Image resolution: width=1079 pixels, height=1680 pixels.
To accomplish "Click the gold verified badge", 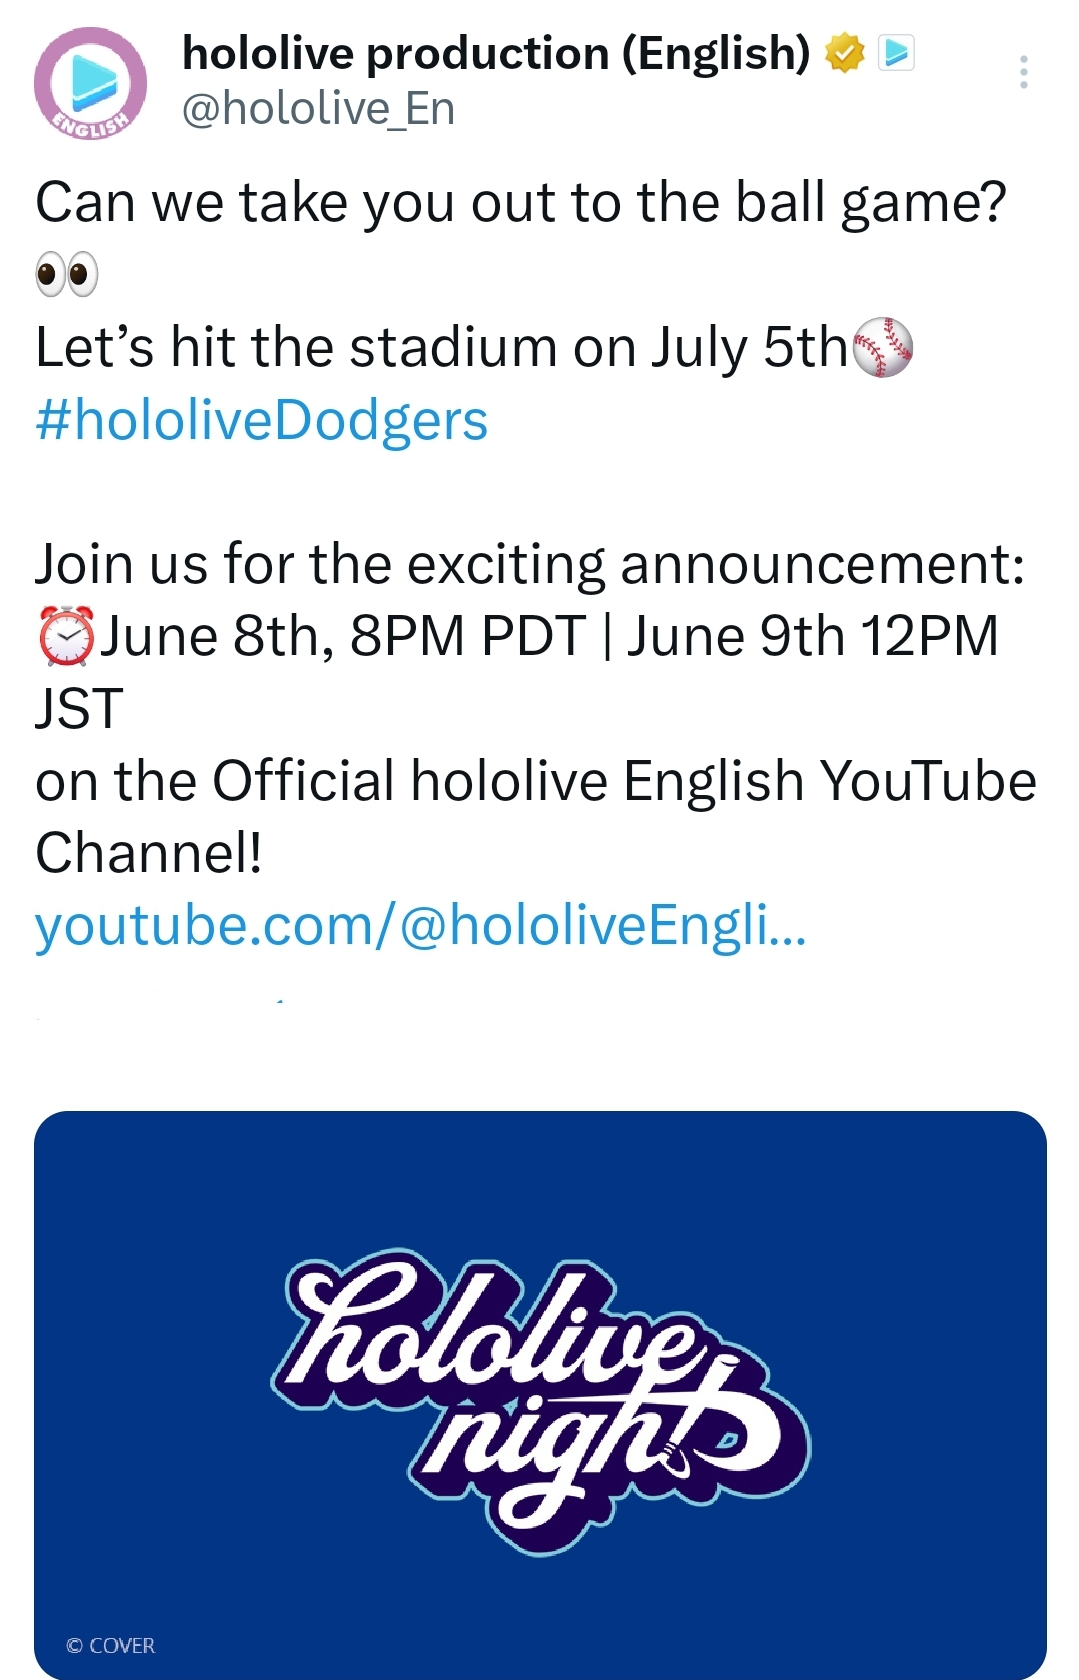I will click(844, 53).
